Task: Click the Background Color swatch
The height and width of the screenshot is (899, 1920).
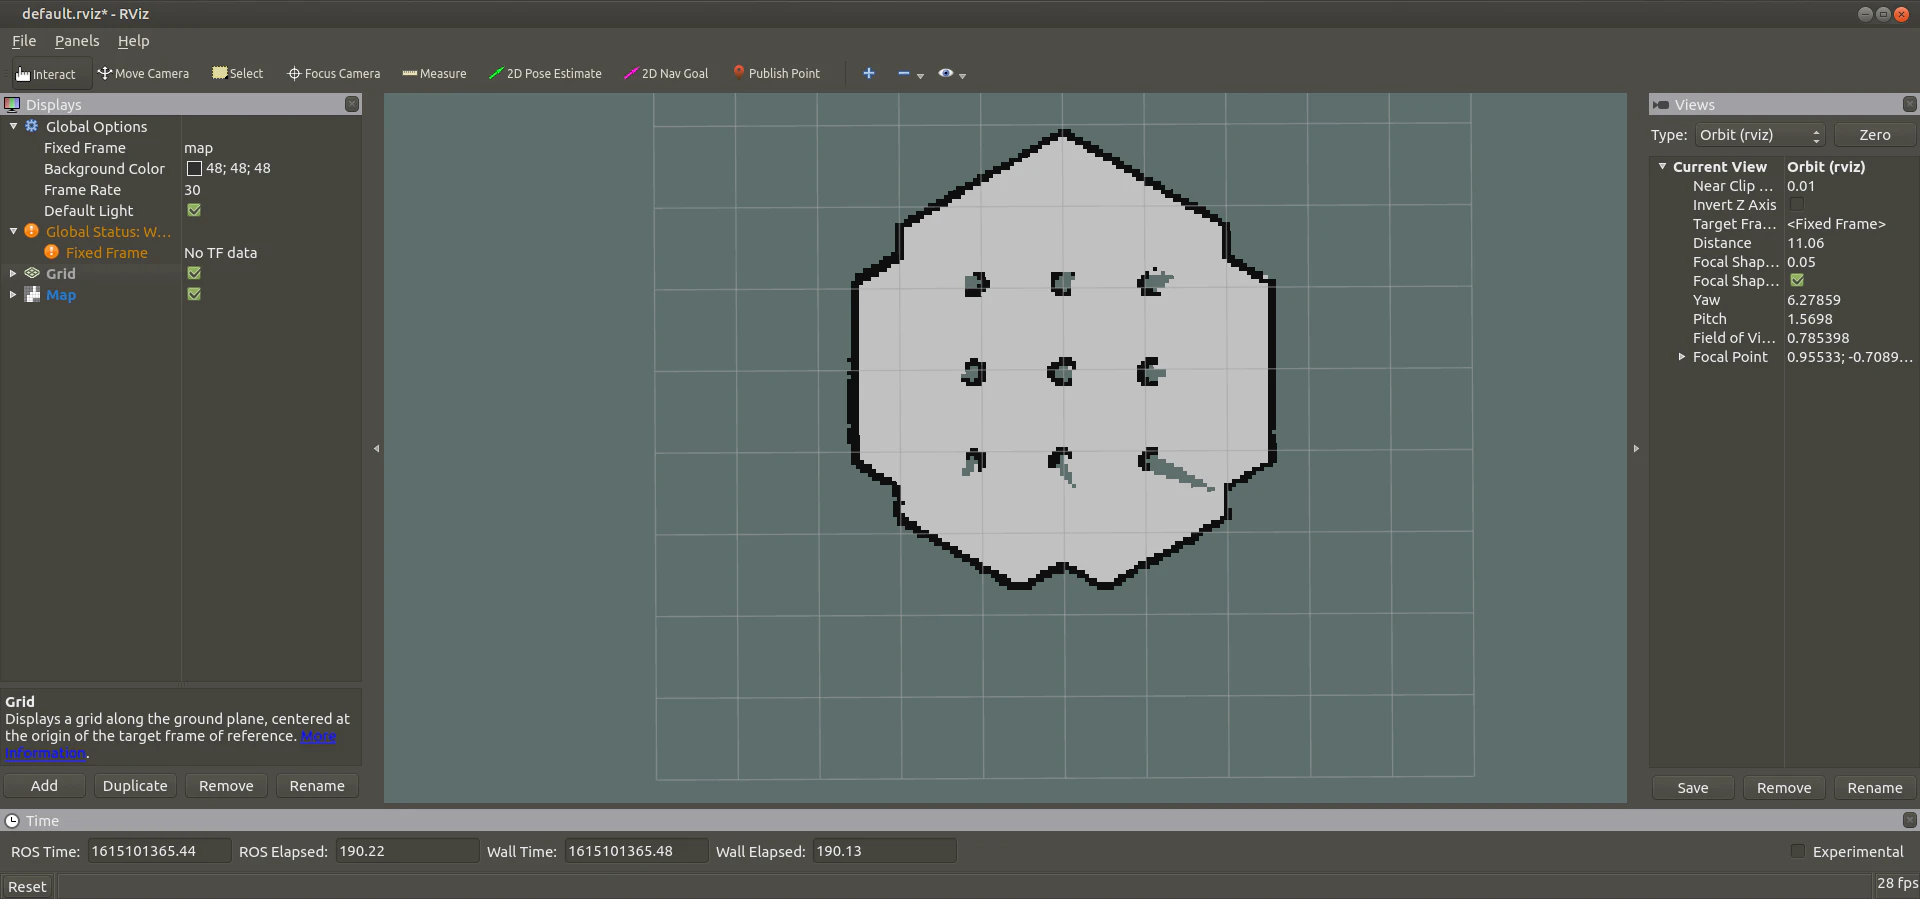Action: tap(194, 169)
